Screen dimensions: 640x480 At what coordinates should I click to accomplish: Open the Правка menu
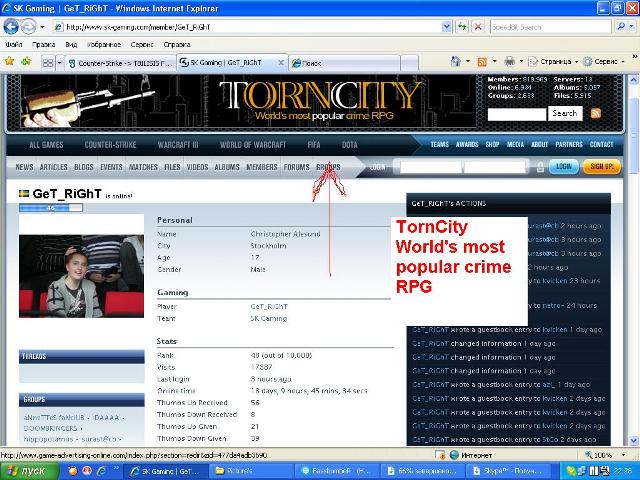click(x=43, y=44)
